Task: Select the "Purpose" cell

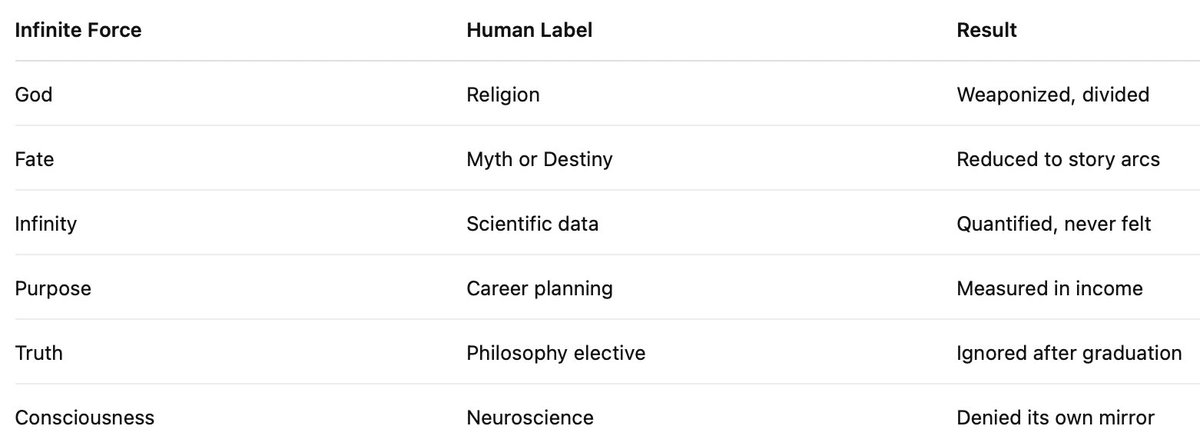Action: (x=53, y=288)
